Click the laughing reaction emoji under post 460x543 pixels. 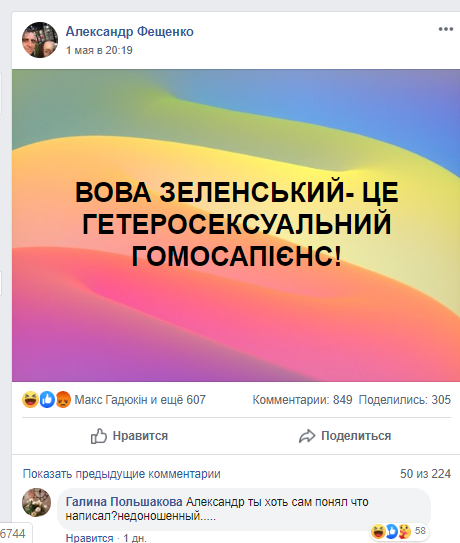click(x=30, y=400)
